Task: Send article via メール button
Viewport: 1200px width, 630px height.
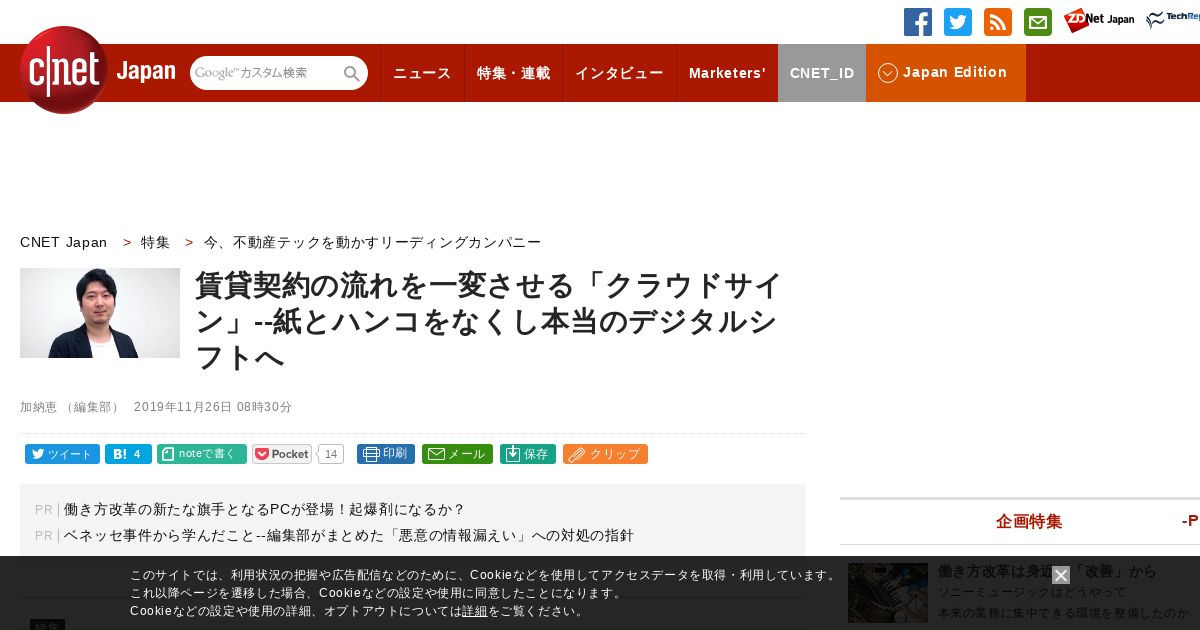Action: click(457, 454)
